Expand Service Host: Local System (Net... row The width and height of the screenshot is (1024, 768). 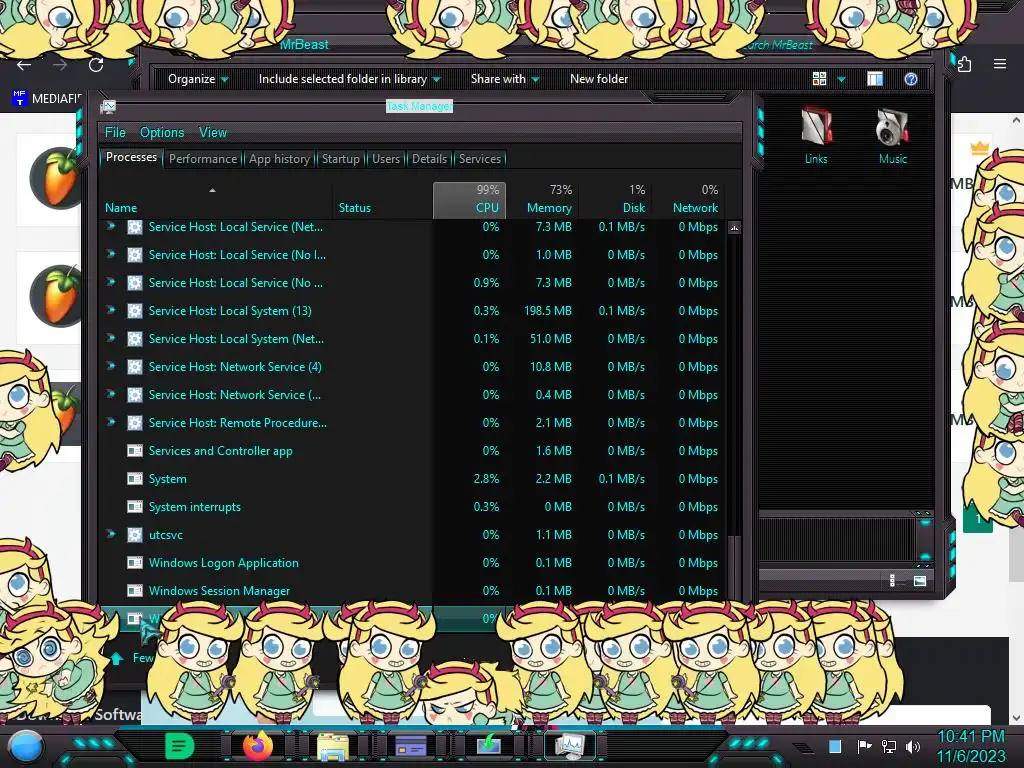[111, 338]
